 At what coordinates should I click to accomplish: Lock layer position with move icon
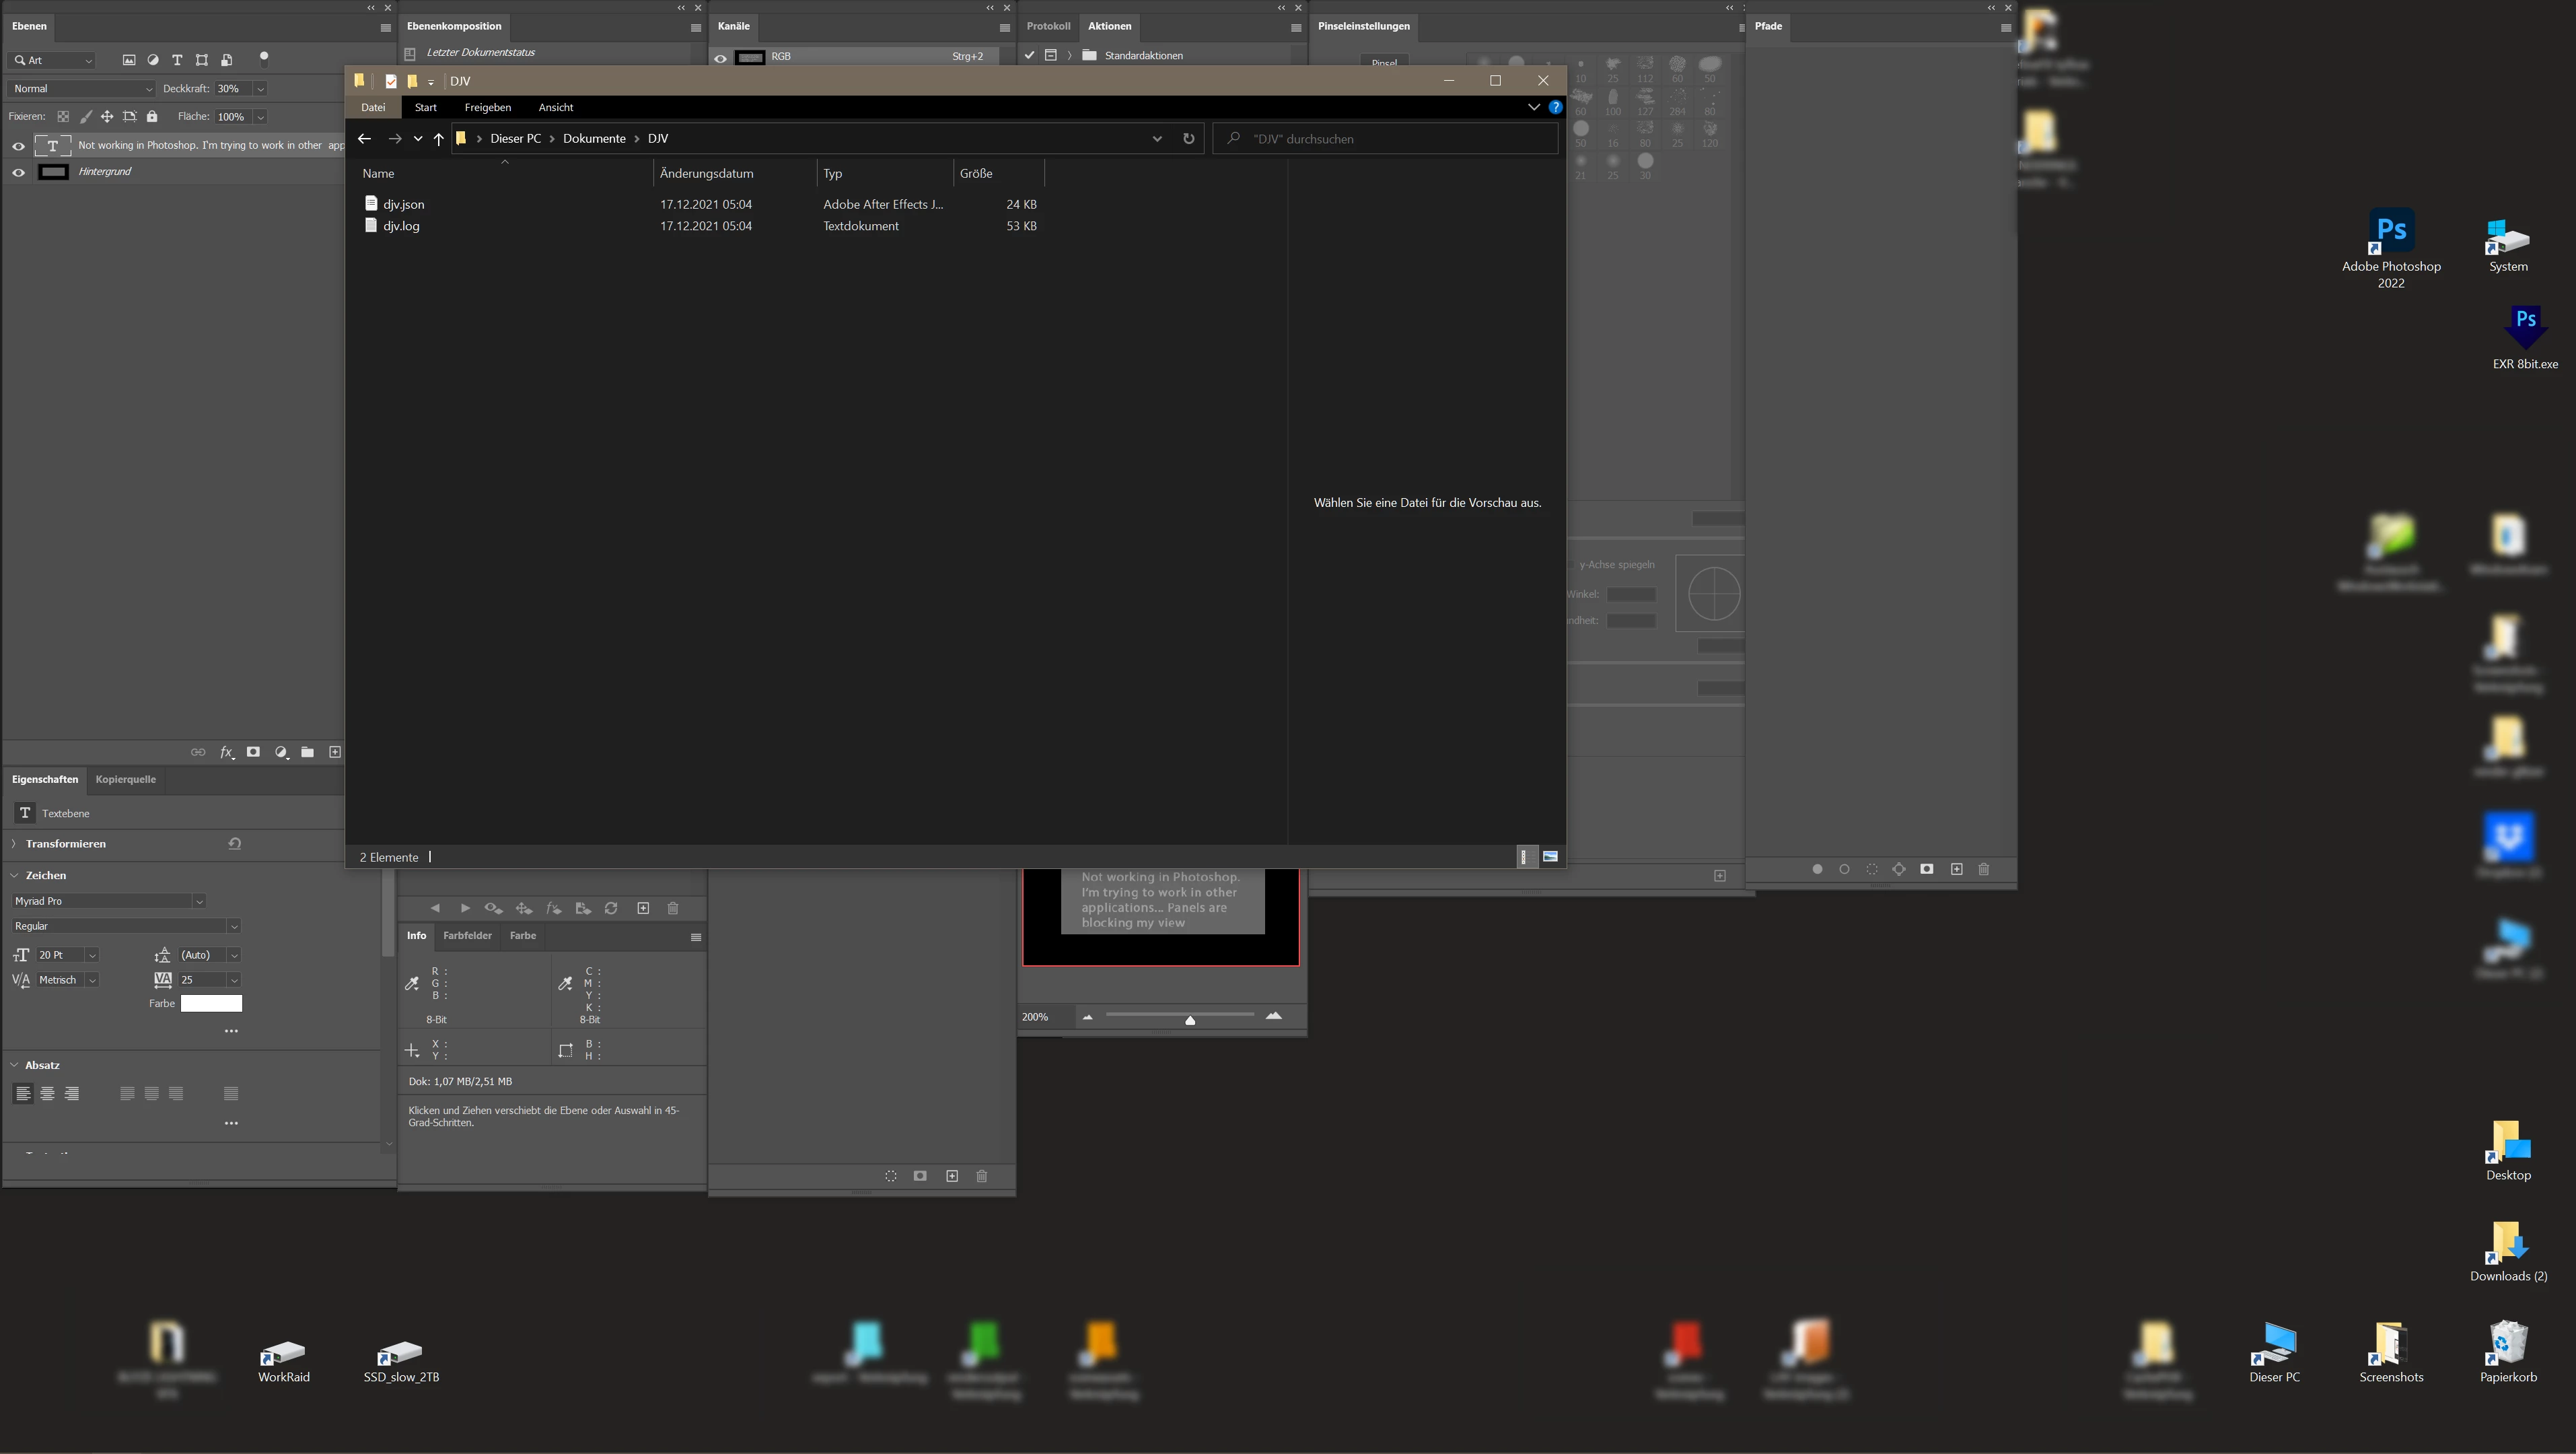107,117
